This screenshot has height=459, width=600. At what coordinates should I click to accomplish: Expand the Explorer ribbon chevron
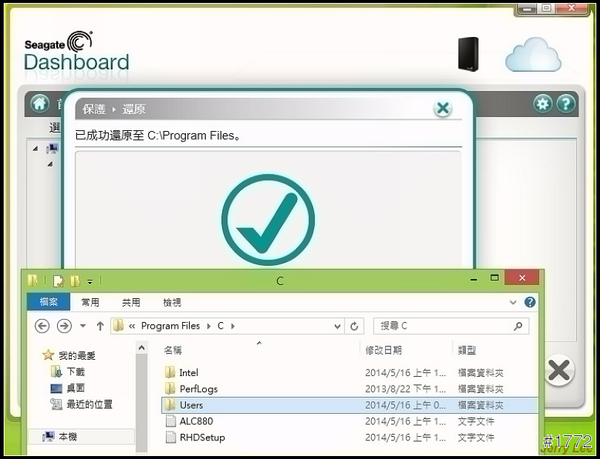click(x=513, y=302)
